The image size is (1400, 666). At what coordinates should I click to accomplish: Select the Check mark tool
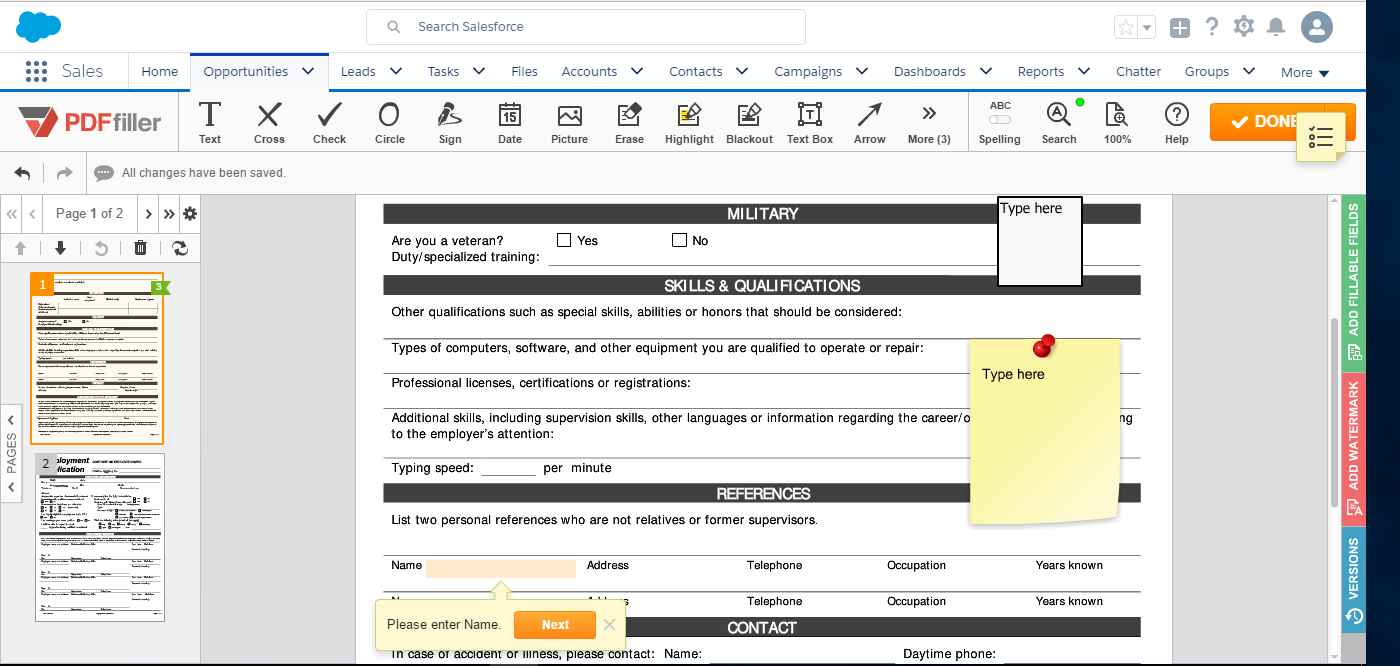pos(329,123)
